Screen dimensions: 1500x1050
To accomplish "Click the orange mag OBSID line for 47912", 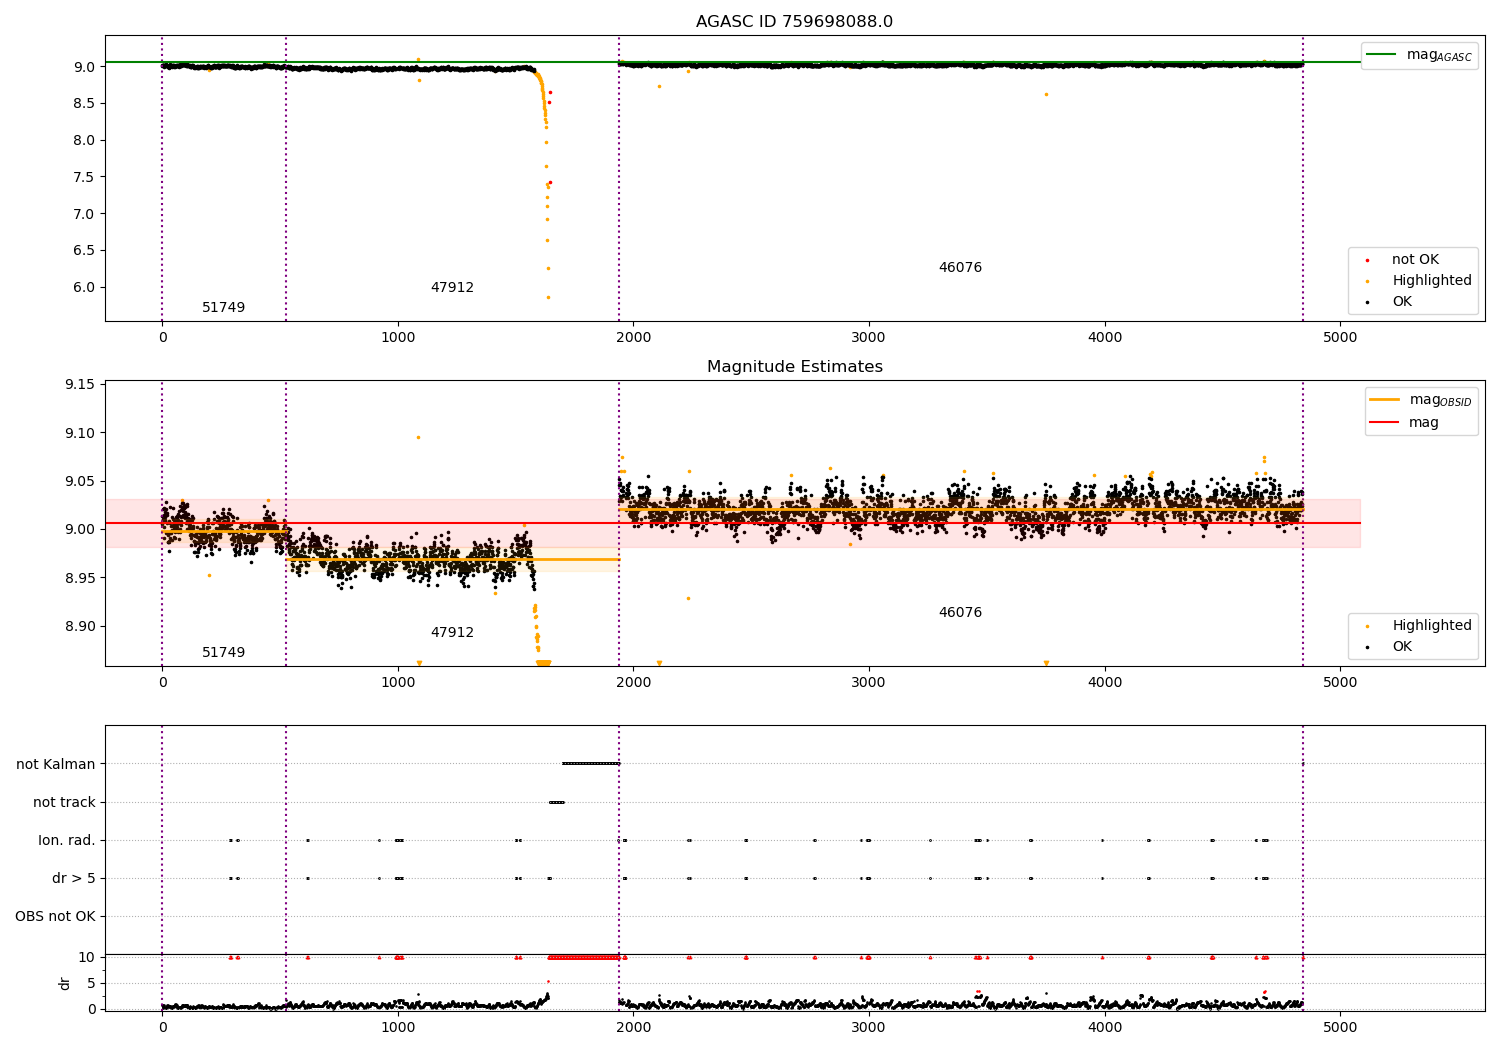I will [x=452, y=559].
